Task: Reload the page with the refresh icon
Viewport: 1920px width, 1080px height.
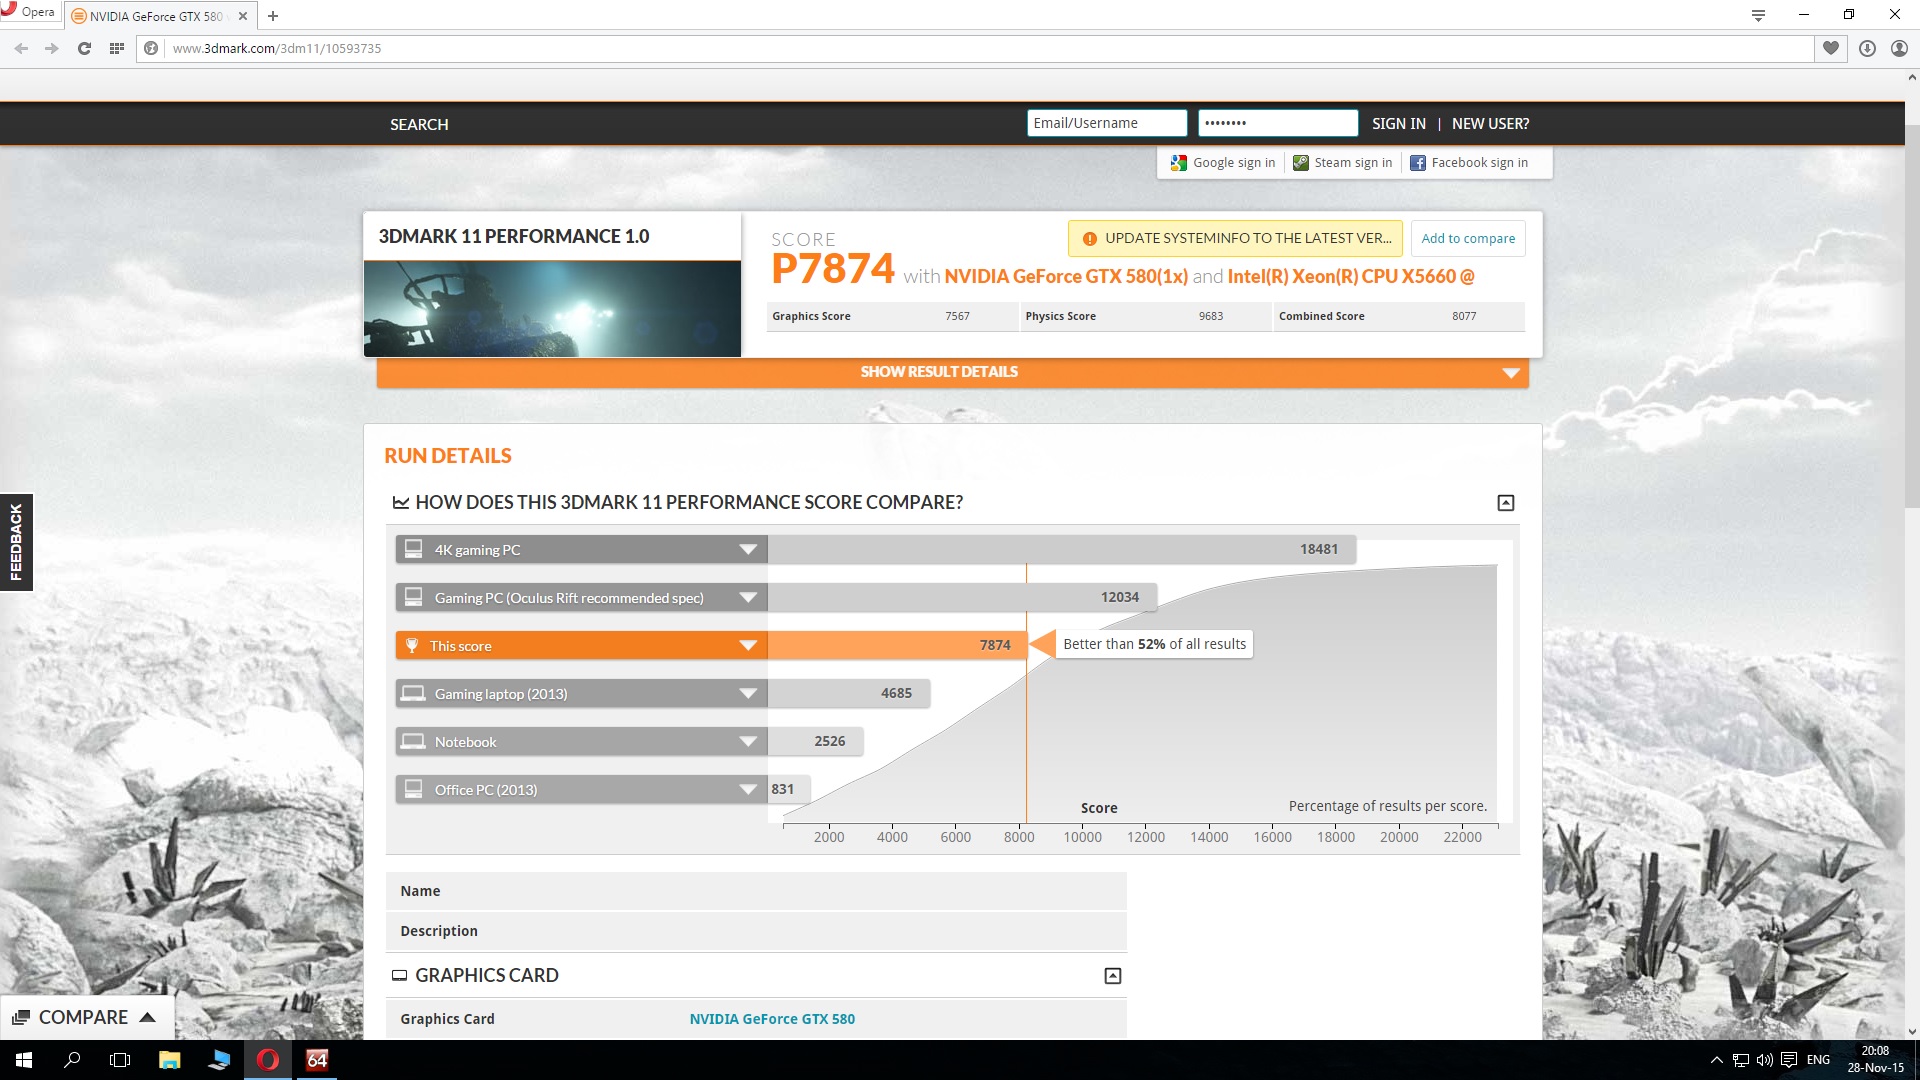Action: click(84, 48)
